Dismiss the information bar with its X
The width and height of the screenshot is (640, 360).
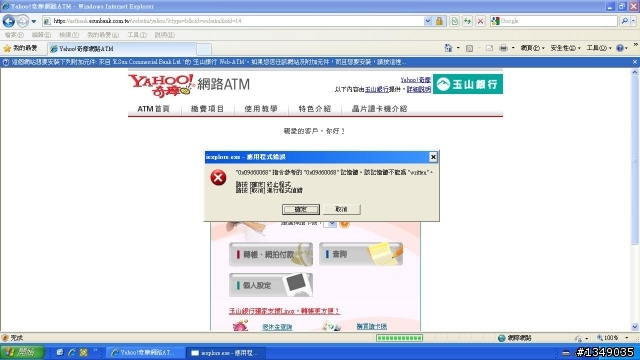(x=635, y=62)
